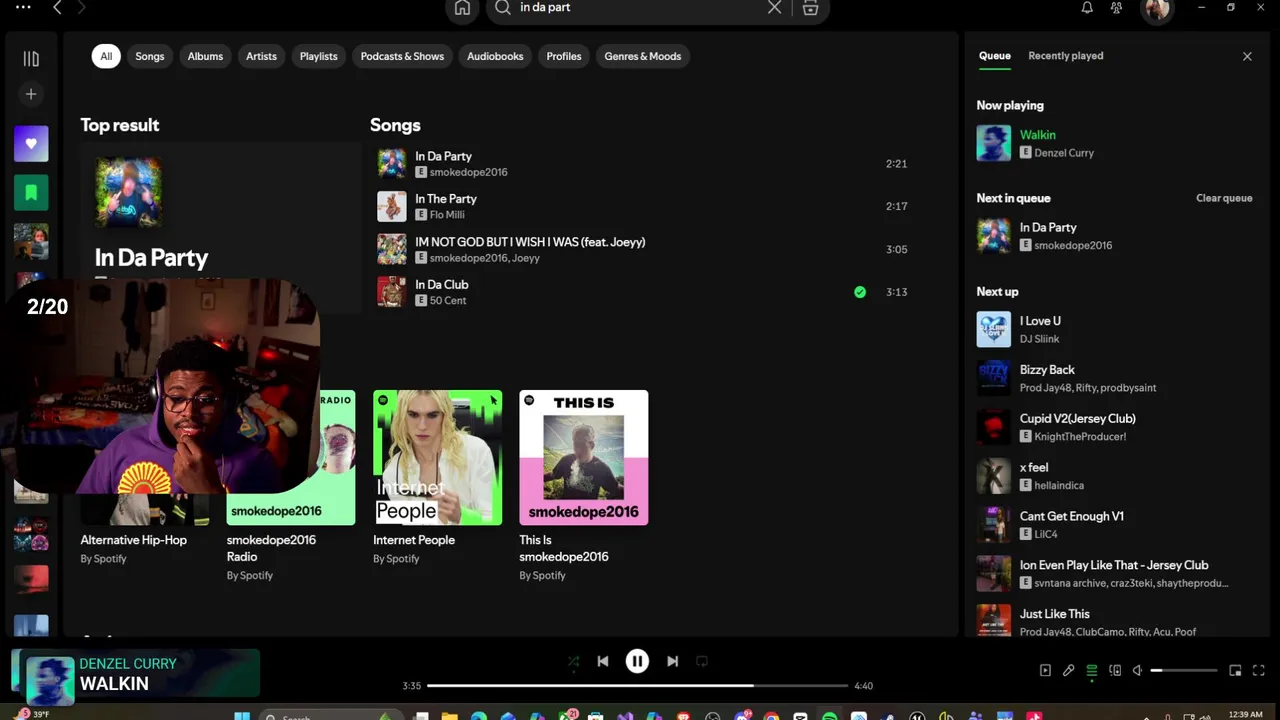The image size is (1280, 720).
Task: Click the Clear queue button
Action: point(1224,198)
